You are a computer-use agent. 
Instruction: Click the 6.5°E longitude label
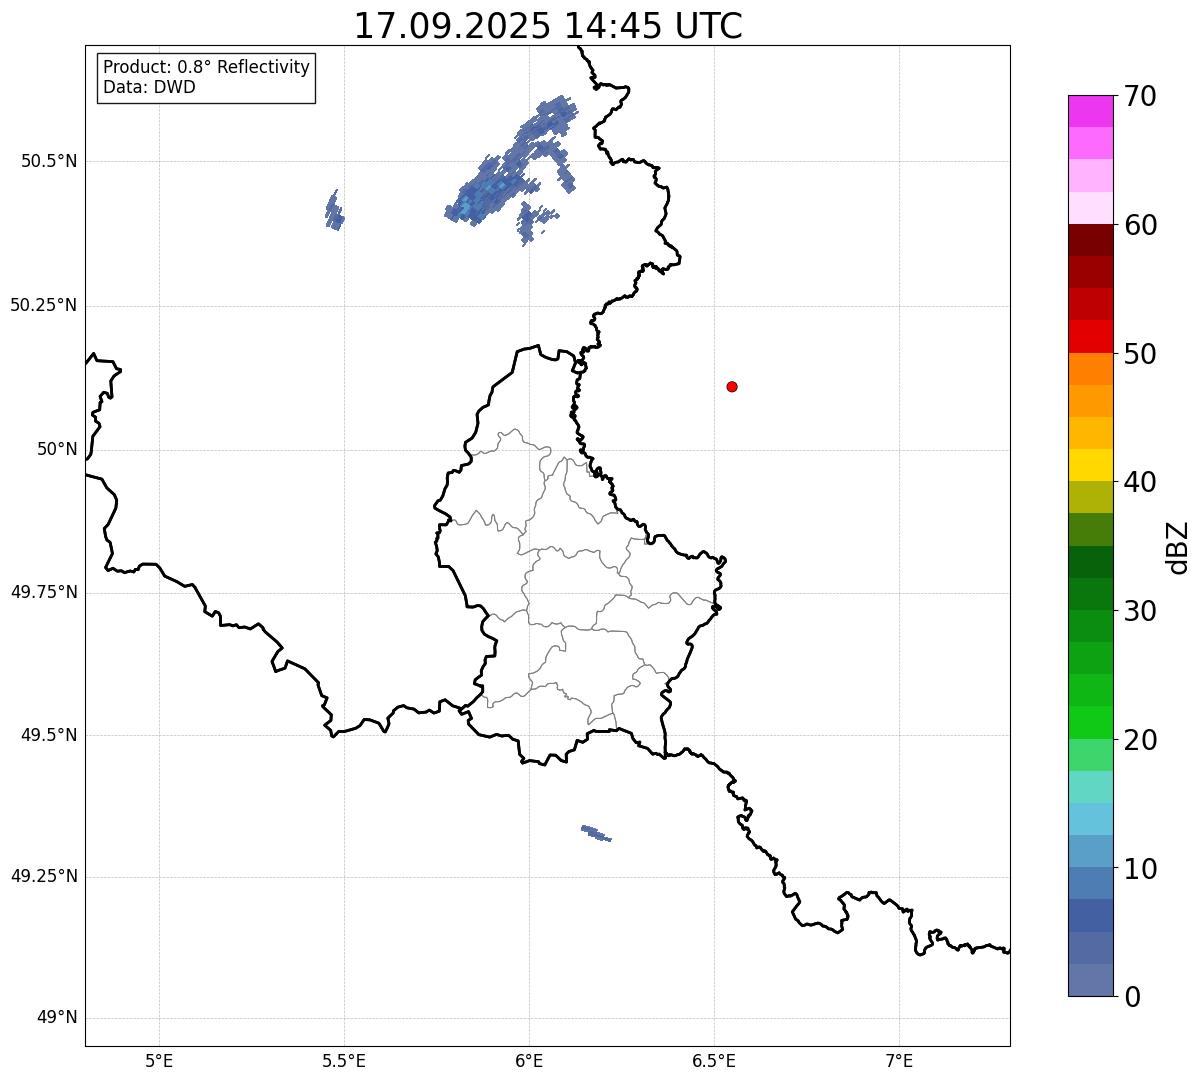714,1060
